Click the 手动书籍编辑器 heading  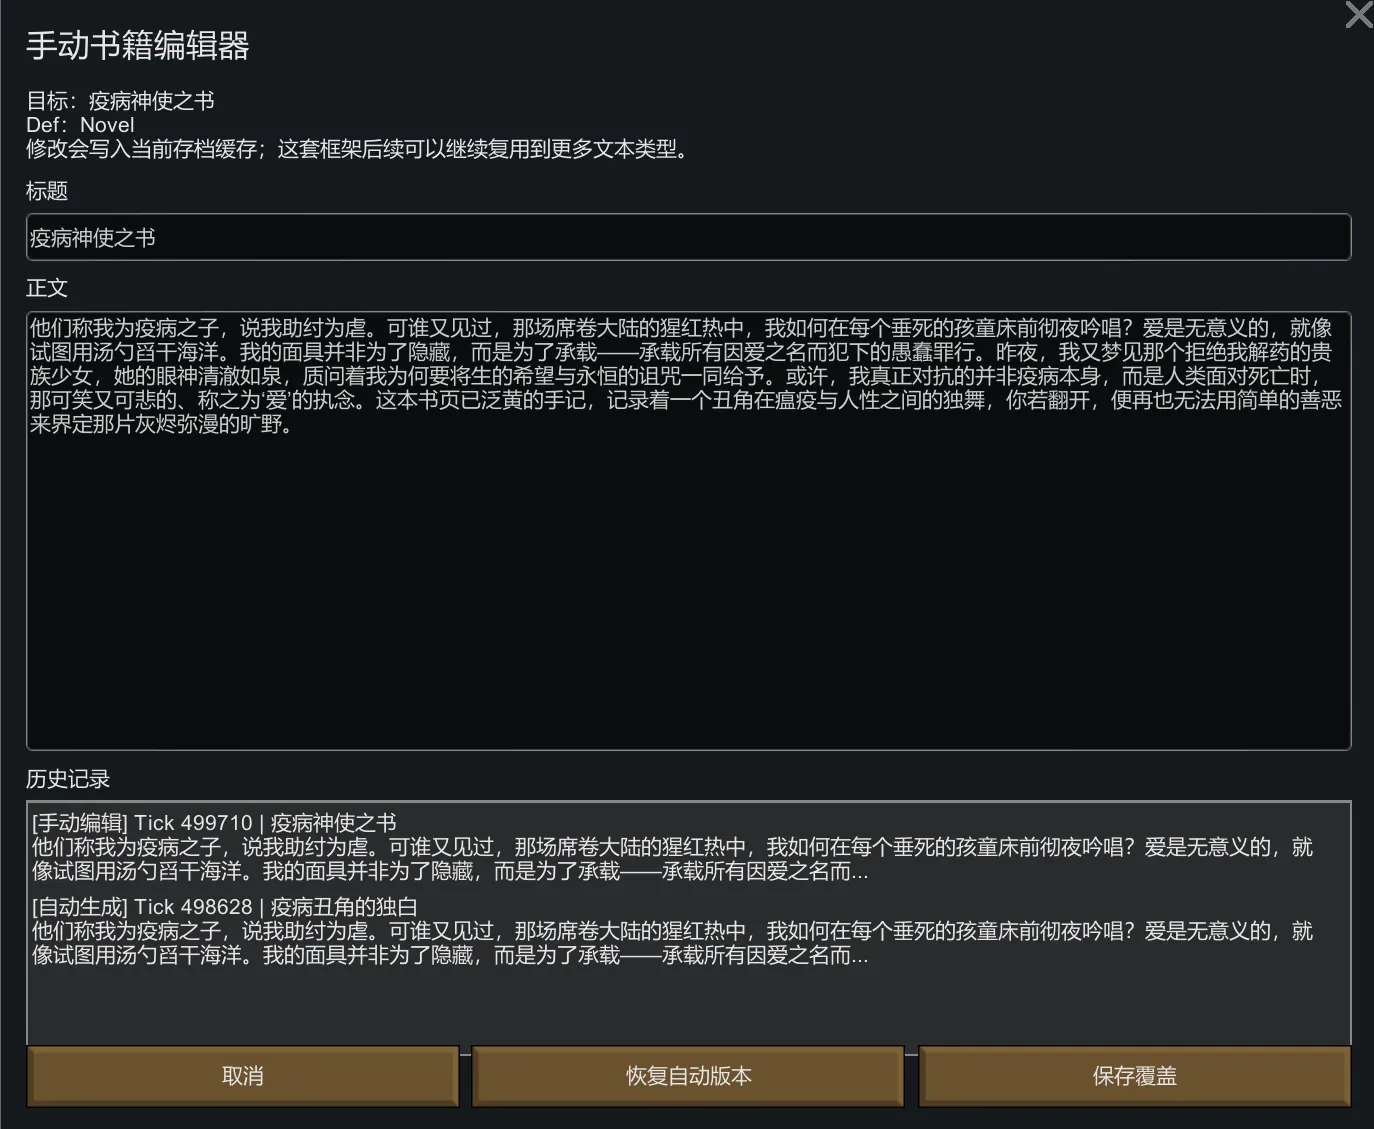click(x=138, y=46)
